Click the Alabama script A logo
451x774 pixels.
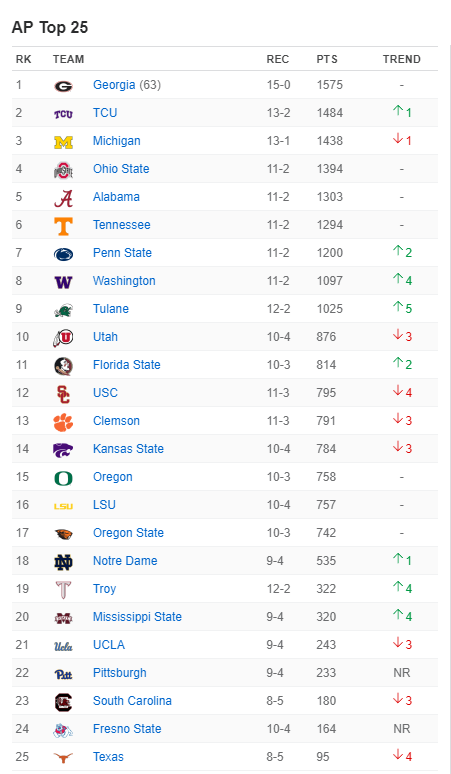coord(63,198)
